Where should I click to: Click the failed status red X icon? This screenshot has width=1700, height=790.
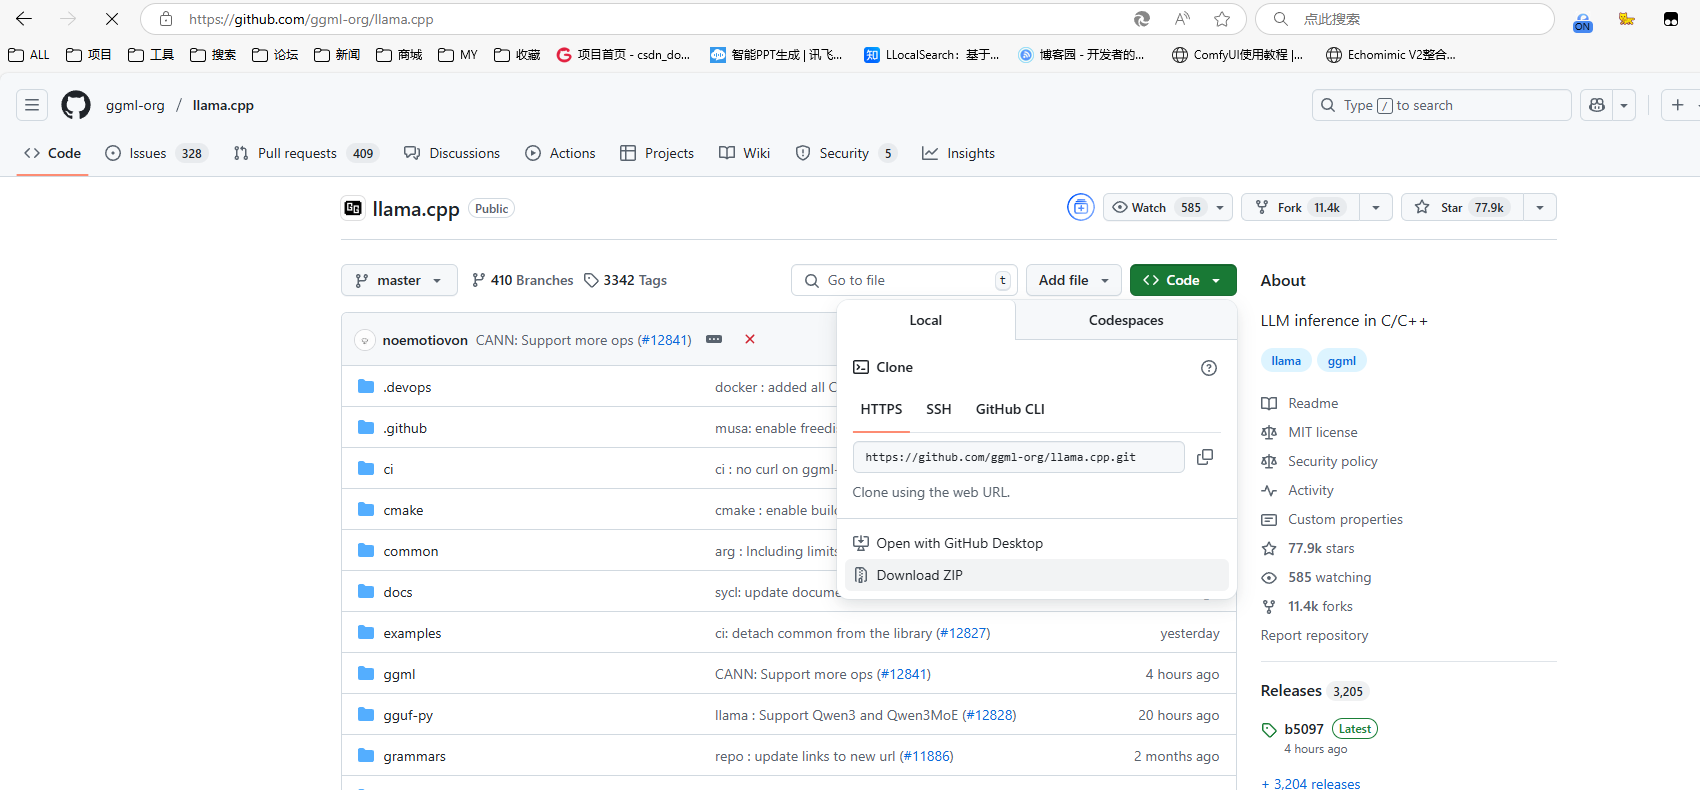[750, 340]
